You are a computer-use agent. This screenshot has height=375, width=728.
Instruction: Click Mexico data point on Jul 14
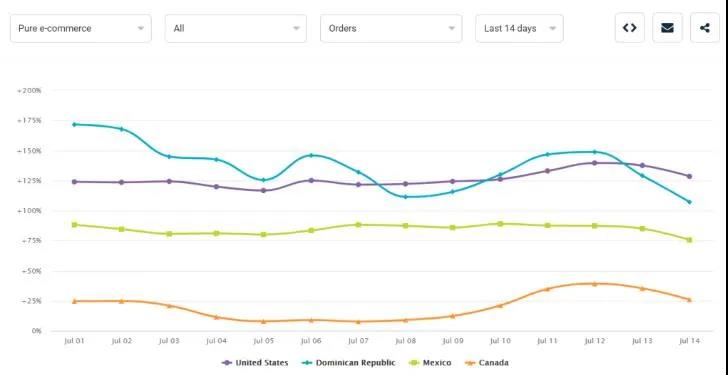click(689, 240)
